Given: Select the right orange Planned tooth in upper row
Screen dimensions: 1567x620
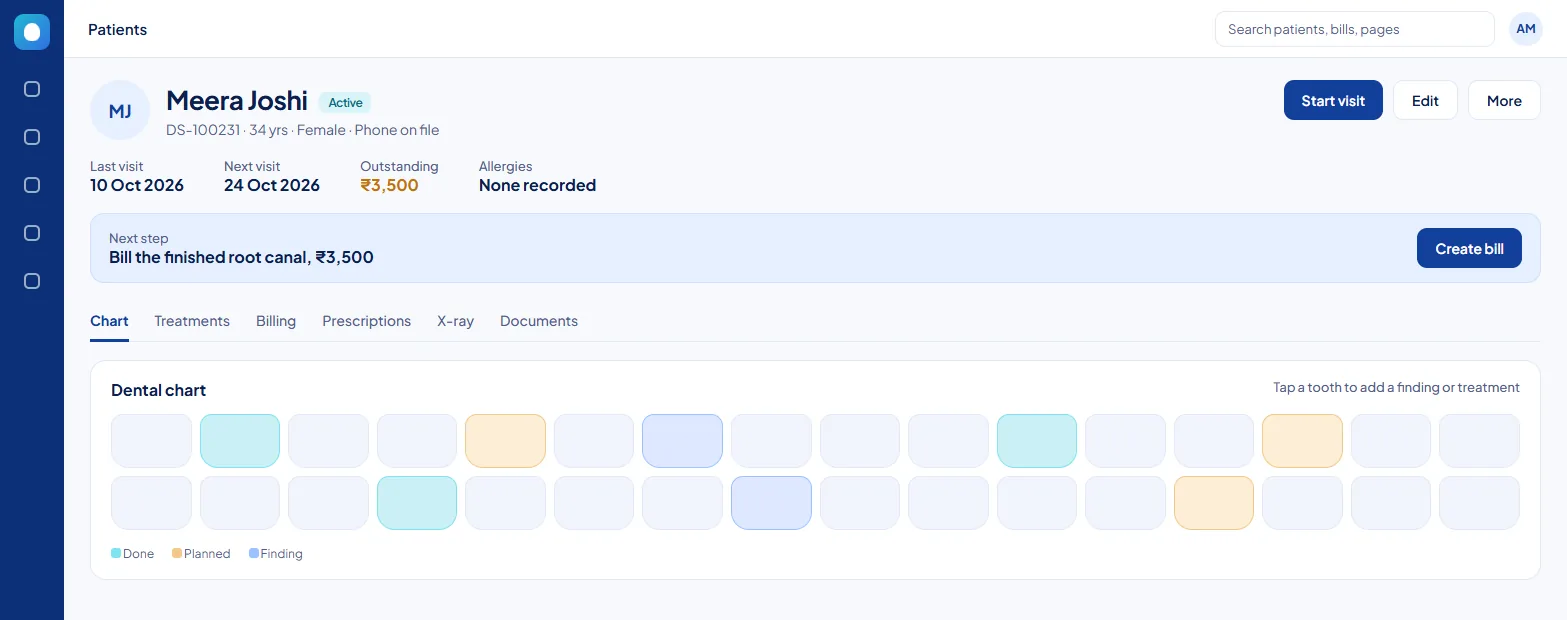Looking at the screenshot, I should click(1302, 441).
